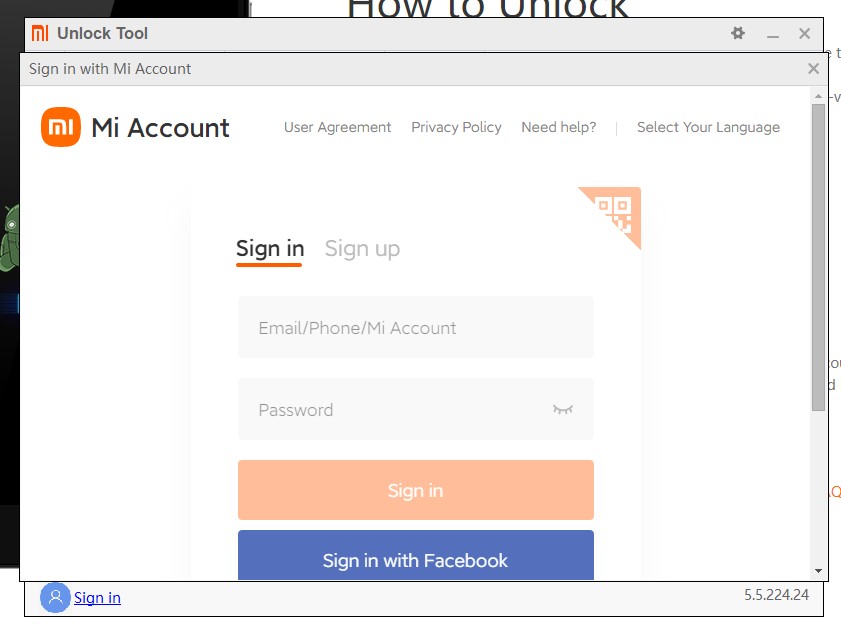841x624 pixels.
Task: Focus the Email/Phone/Mi Account field
Action: pyautogui.click(x=416, y=327)
